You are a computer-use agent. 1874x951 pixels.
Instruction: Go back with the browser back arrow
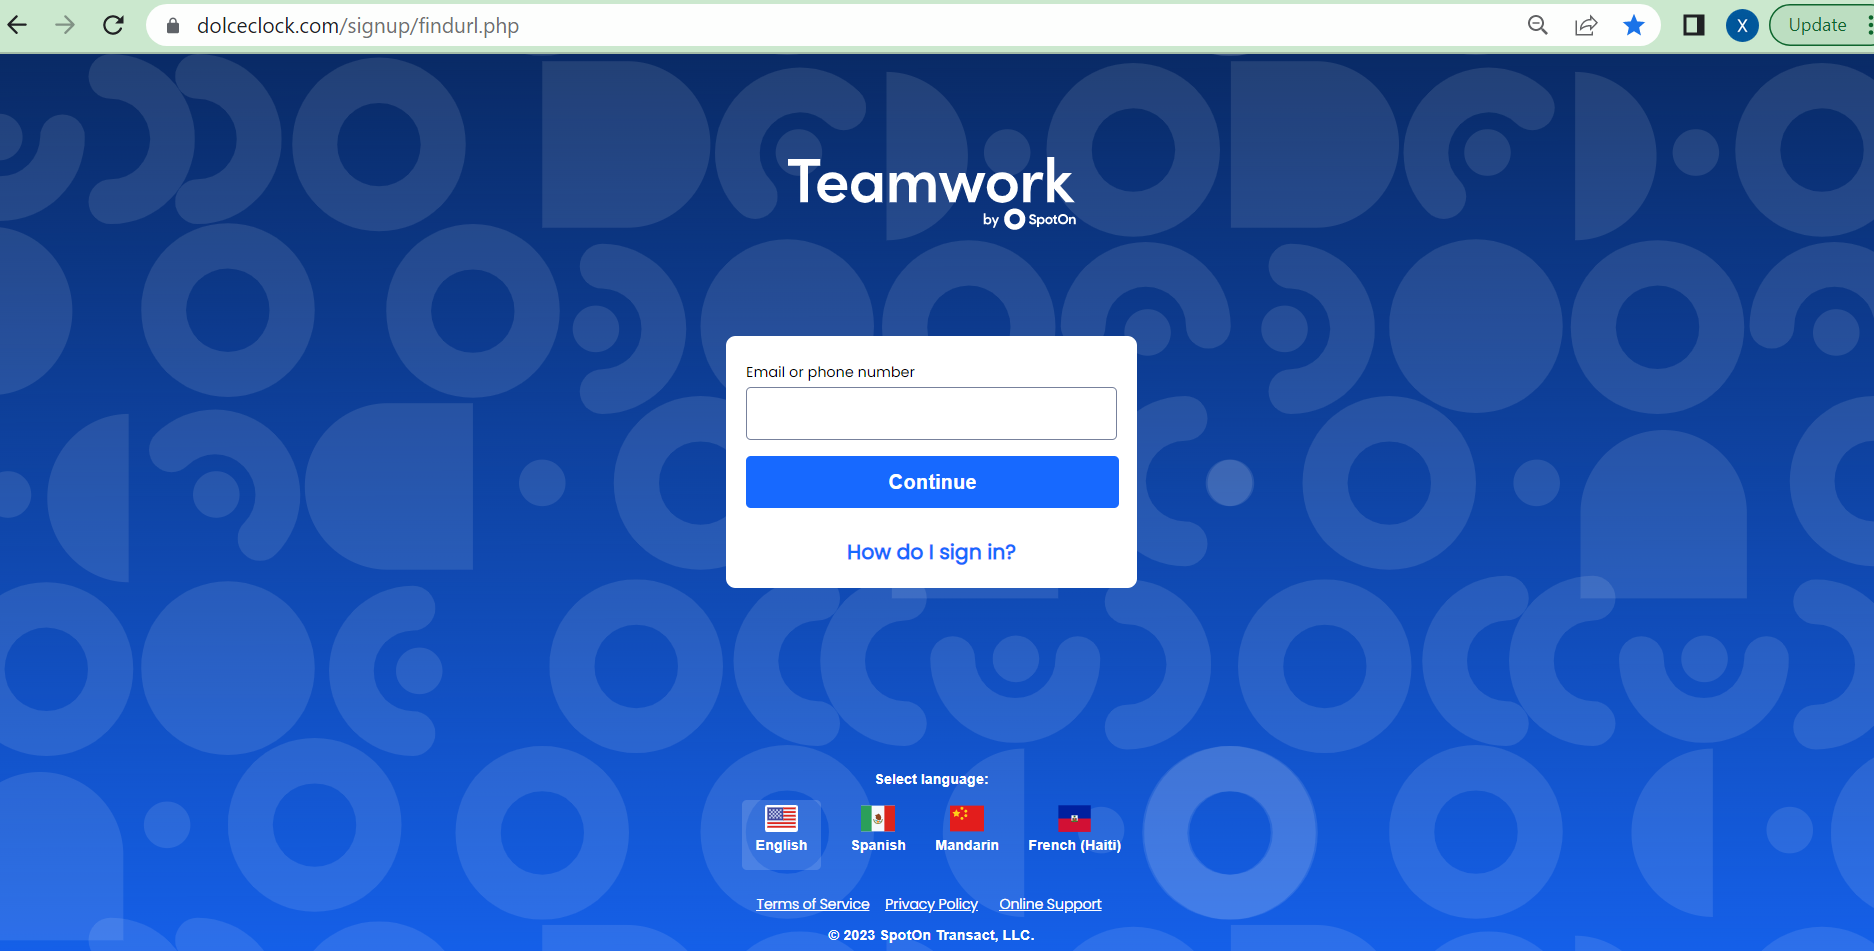pyautogui.click(x=18, y=25)
